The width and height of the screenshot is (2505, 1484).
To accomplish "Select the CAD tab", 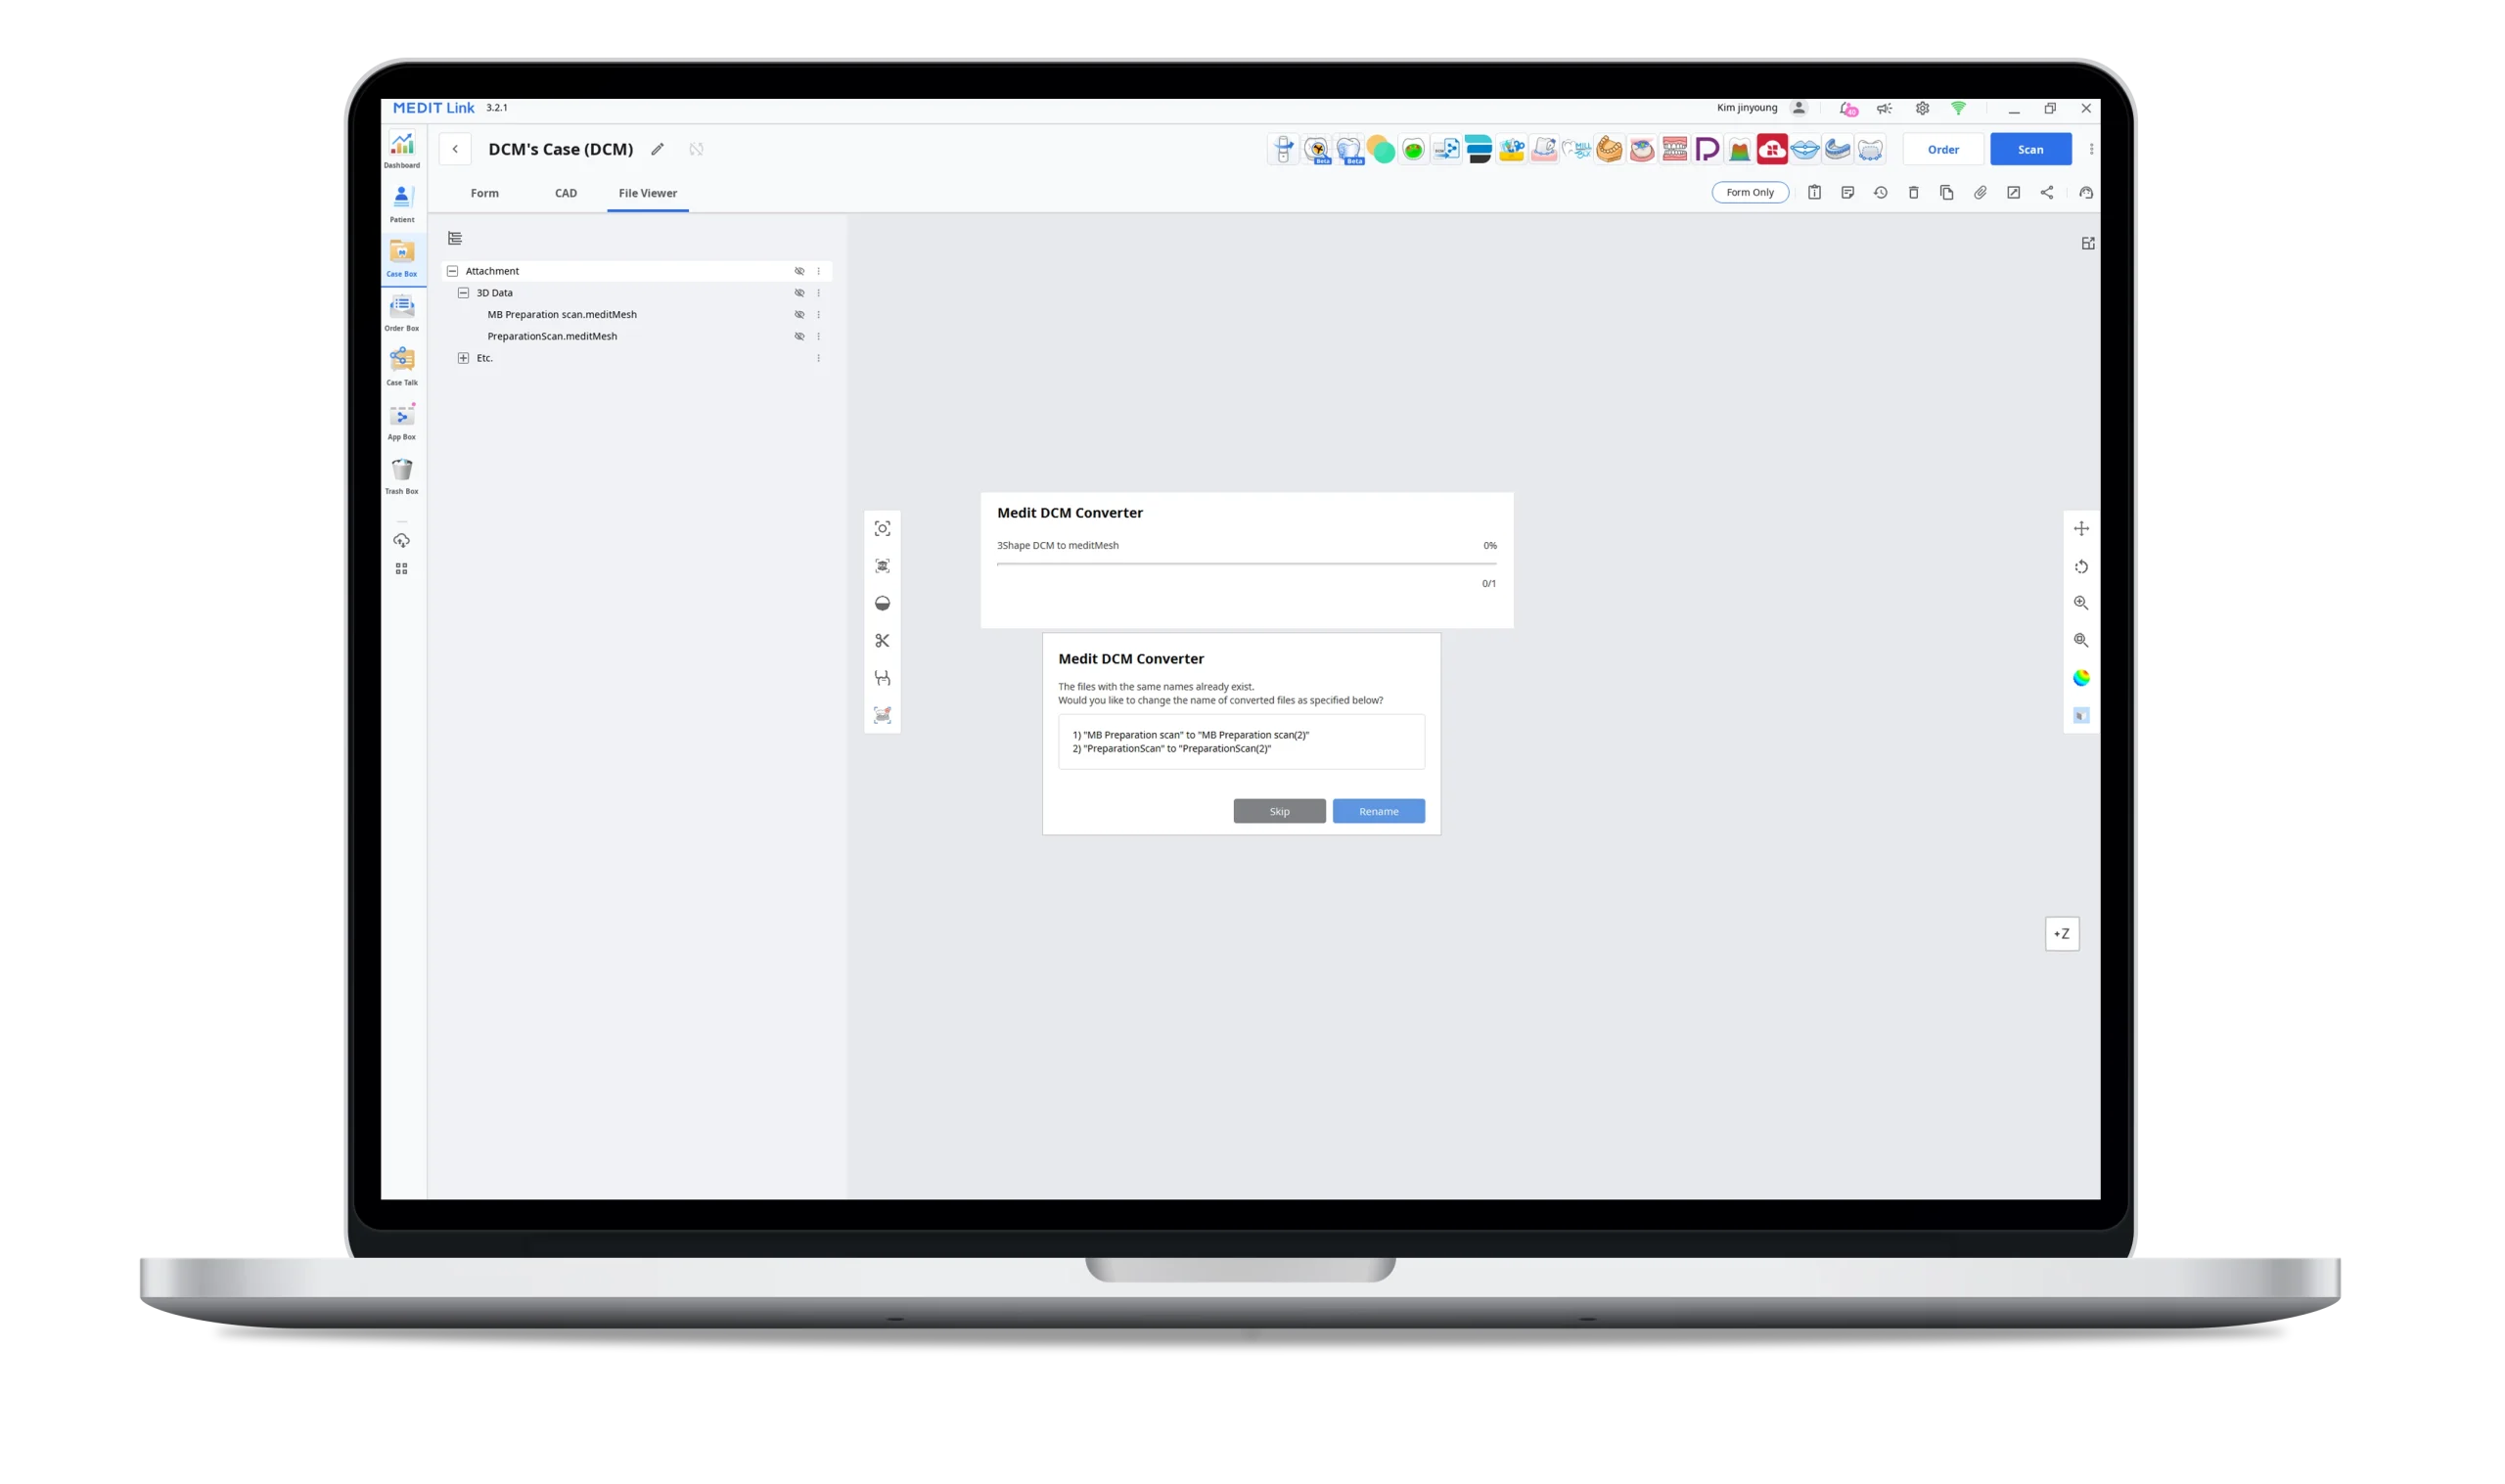I will pos(566,193).
